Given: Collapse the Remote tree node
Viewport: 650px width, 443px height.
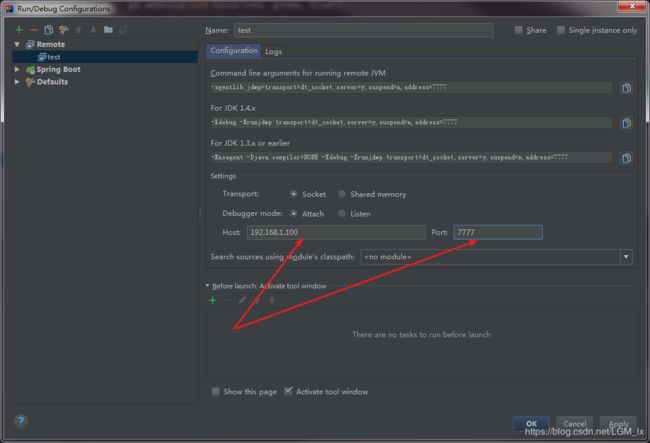Looking at the screenshot, I should (17, 44).
